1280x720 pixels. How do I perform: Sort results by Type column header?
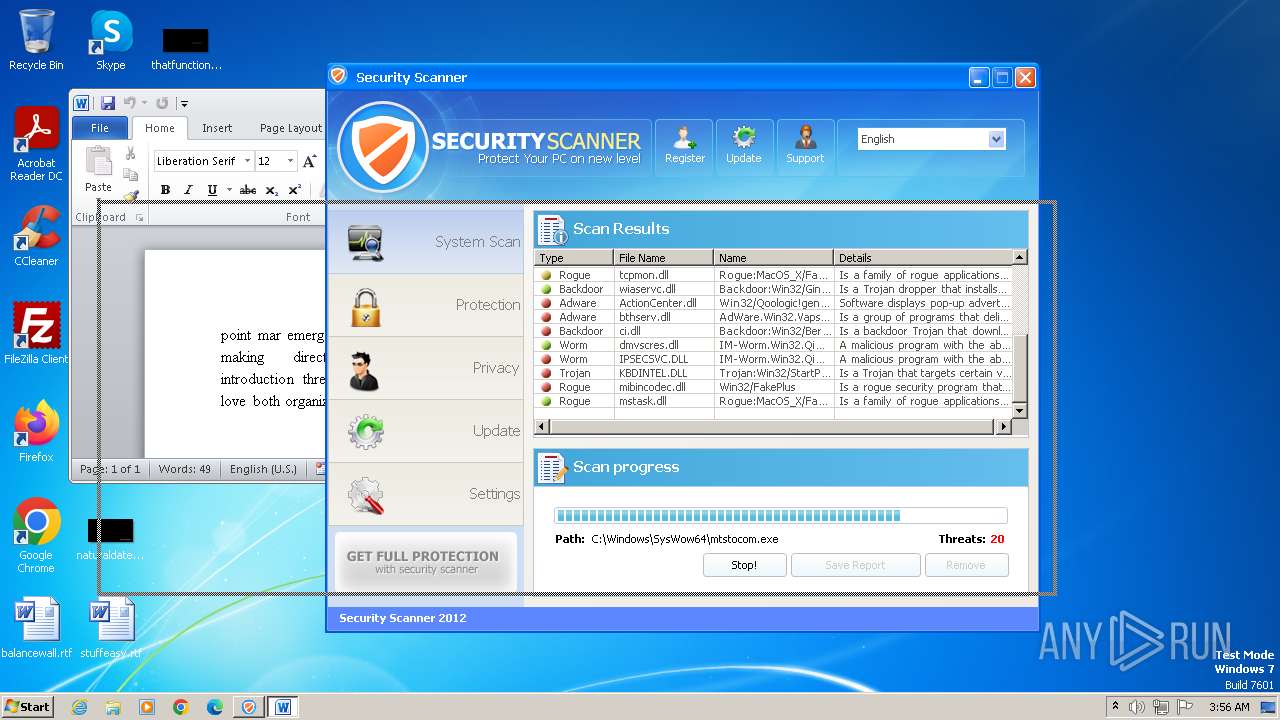(574, 258)
